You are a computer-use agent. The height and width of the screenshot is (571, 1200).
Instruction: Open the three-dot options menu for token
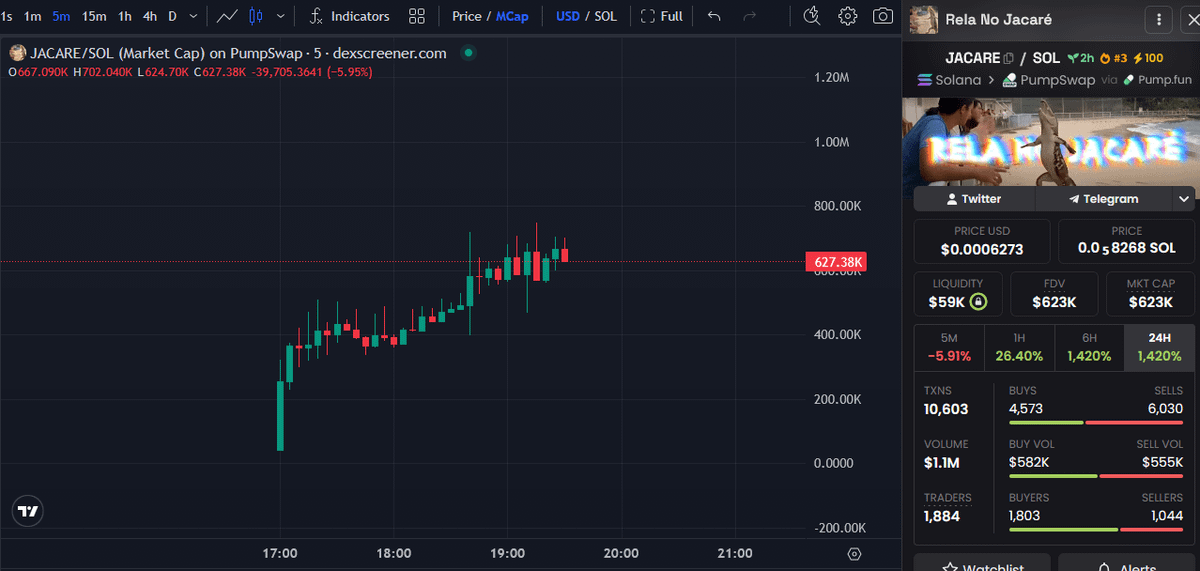pyautogui.click(x=1159, y=19)
